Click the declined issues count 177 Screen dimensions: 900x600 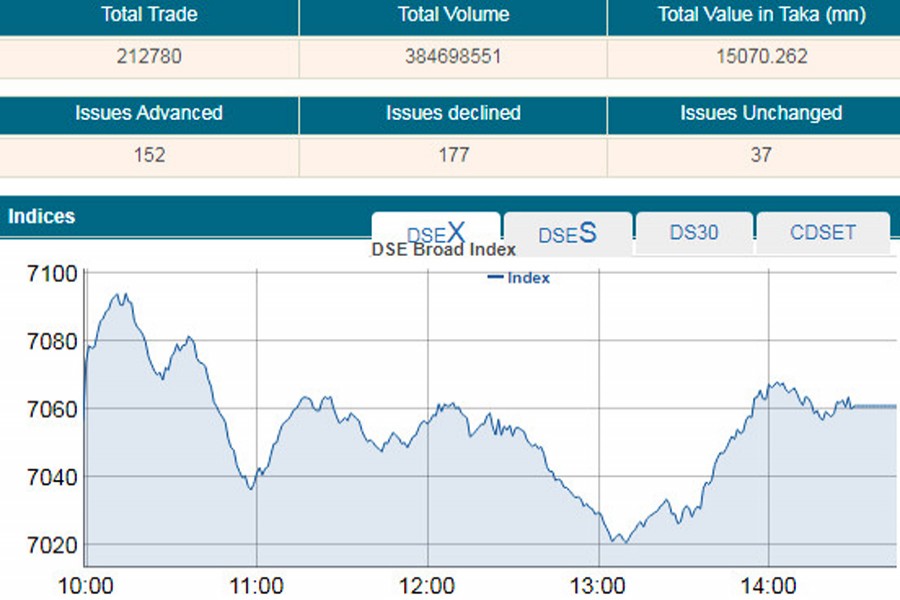pyautogui.click(x=453, y=155)
